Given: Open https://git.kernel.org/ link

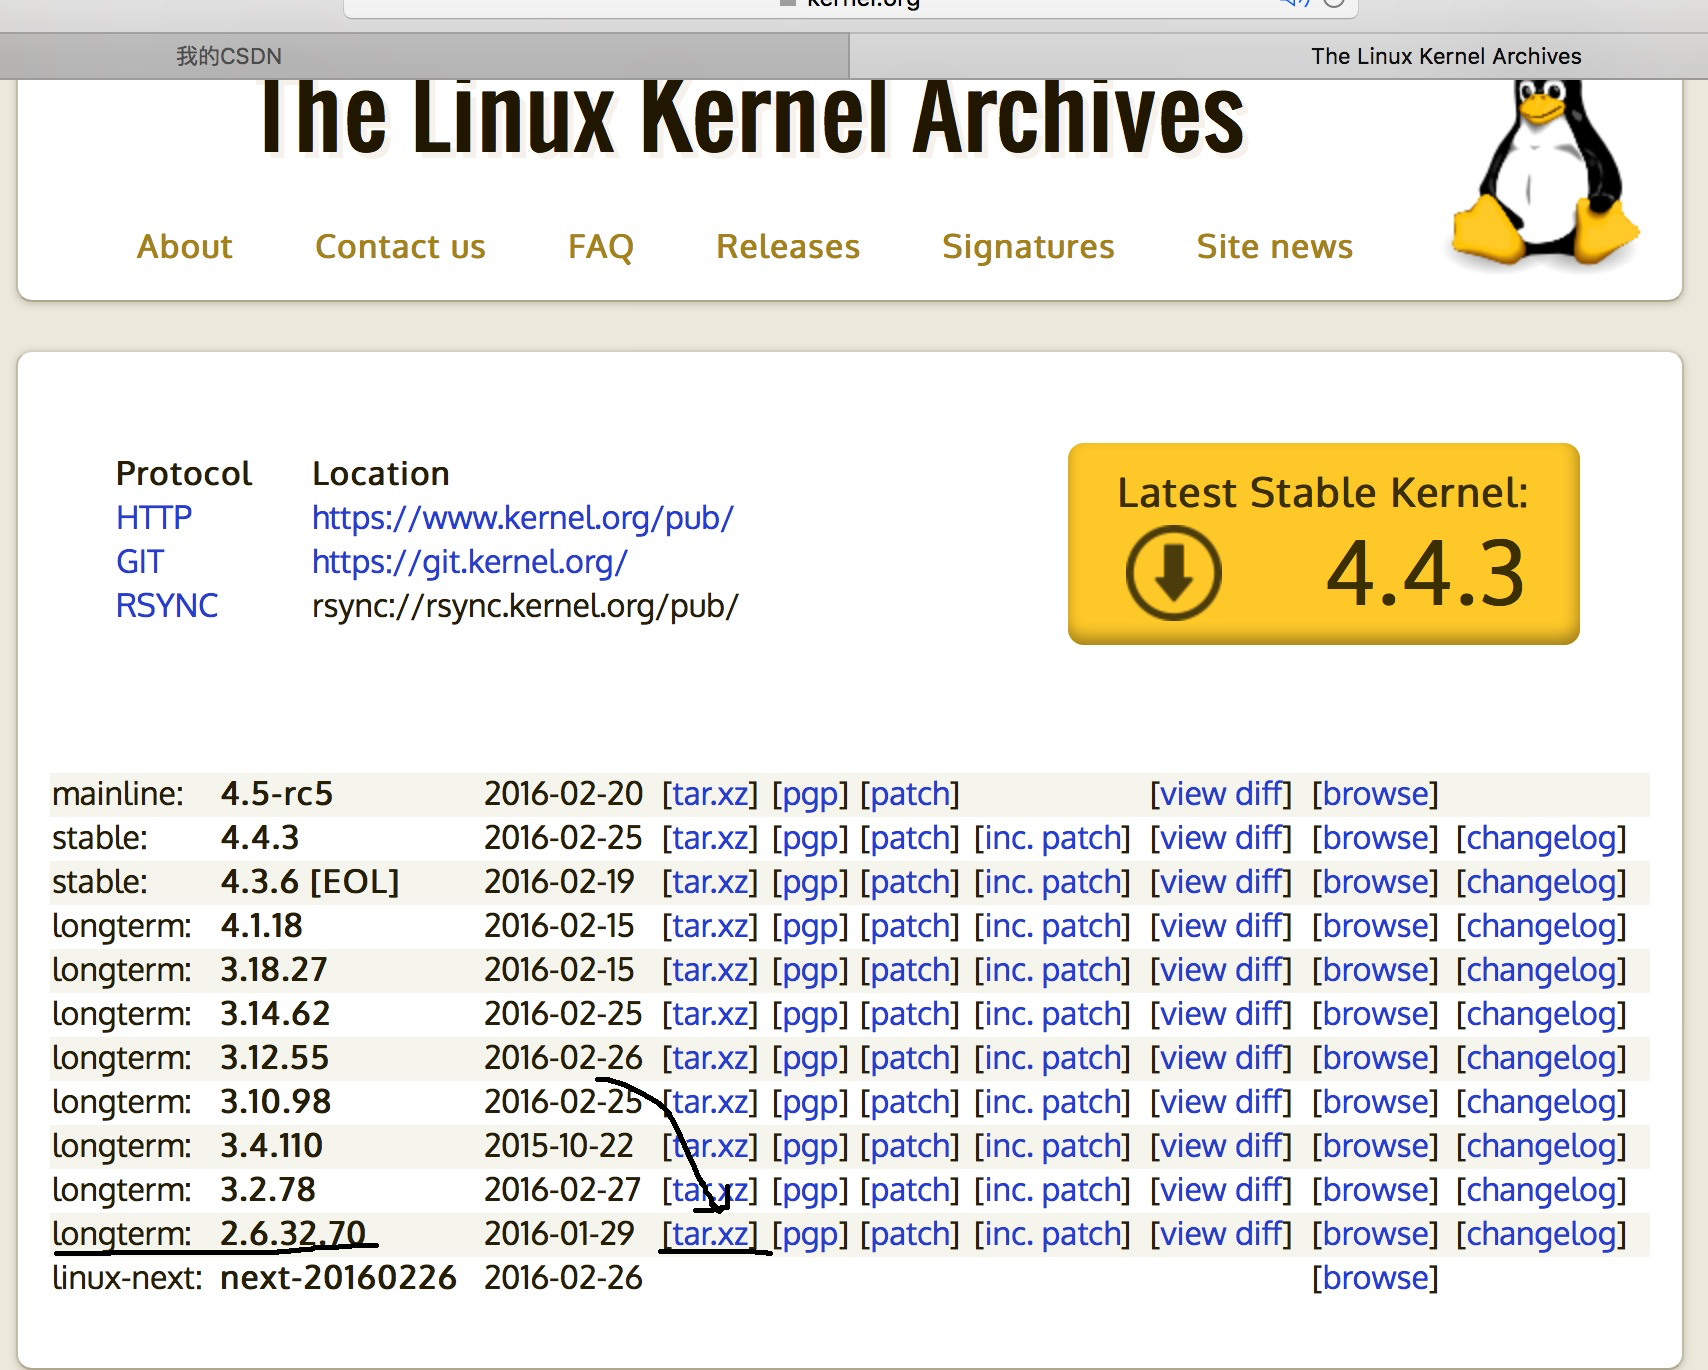Looking at the screenshot, I should (x=470, y=562).
